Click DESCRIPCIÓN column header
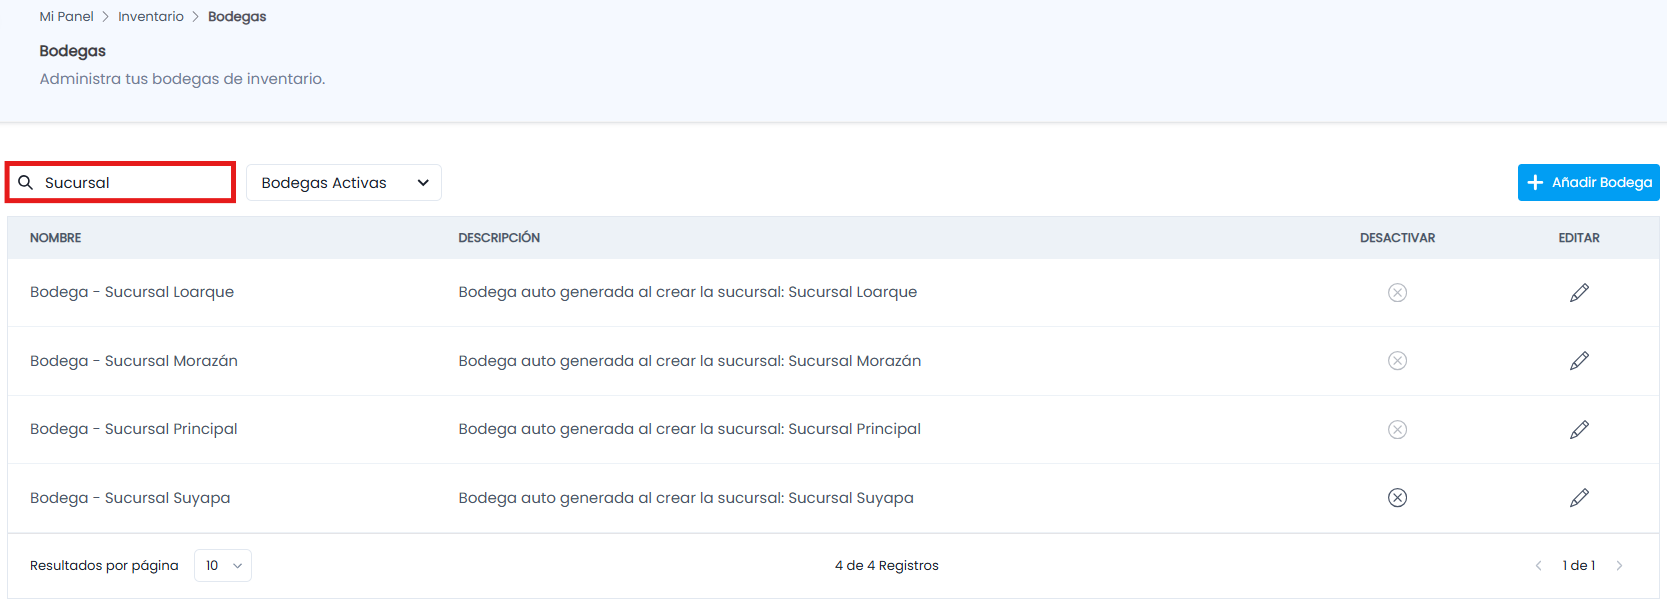Image resolution: width=1667 pixels, height=612 pixels. [x=499, y=238]
